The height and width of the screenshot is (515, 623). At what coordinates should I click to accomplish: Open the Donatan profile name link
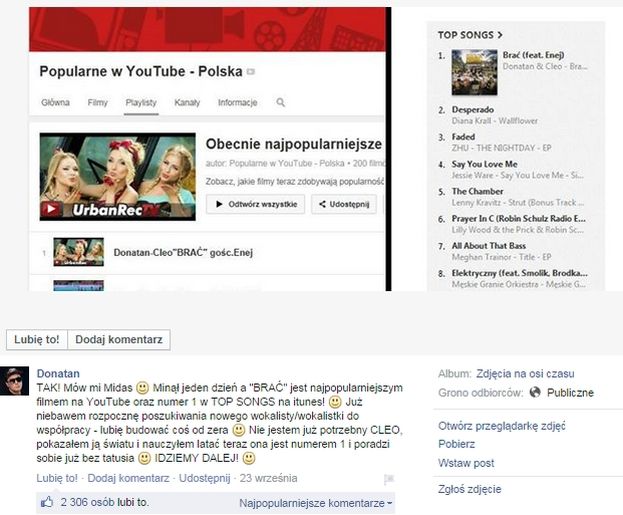[58, 374]
